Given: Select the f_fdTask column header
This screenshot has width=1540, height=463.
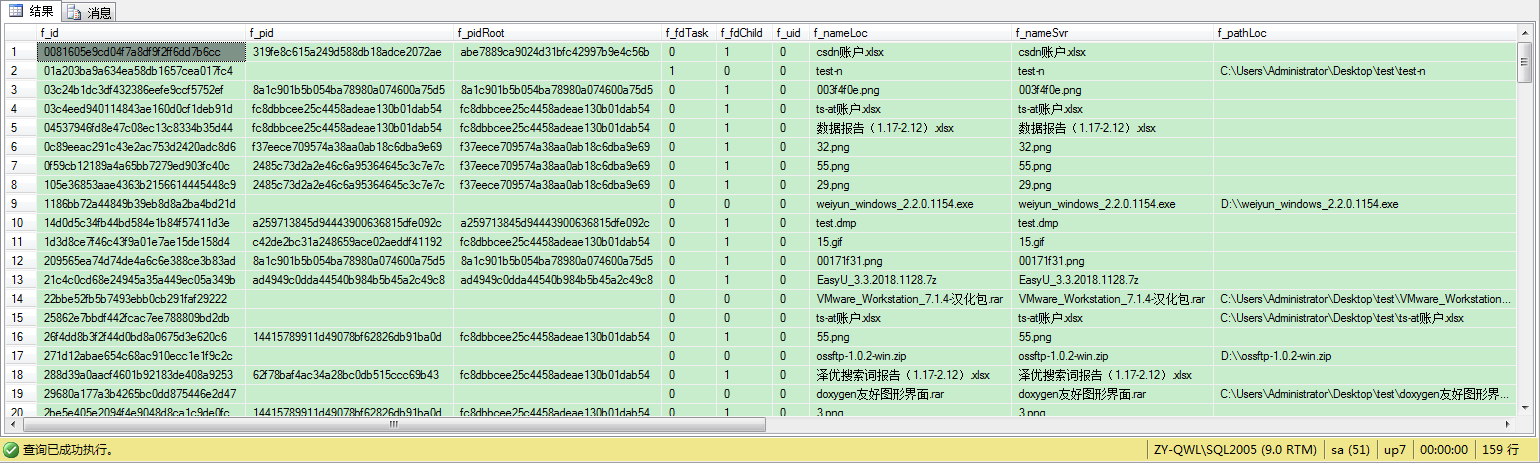Looking at the screenshot, I should coord(687,33).
